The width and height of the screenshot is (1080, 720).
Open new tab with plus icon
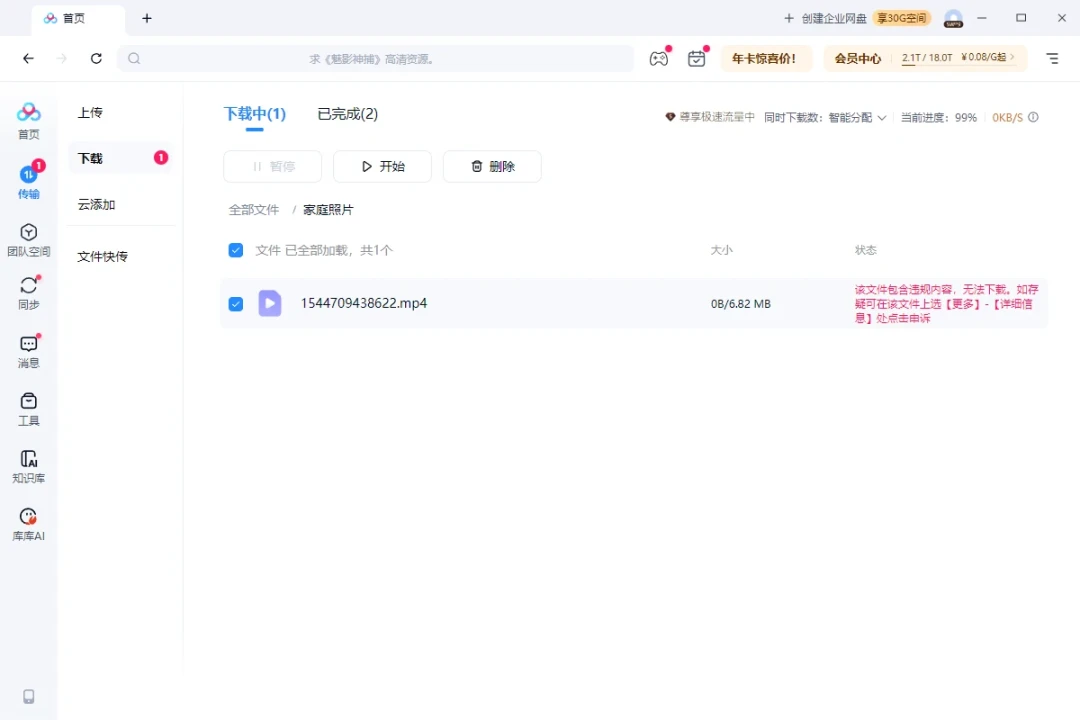(147, 19)
